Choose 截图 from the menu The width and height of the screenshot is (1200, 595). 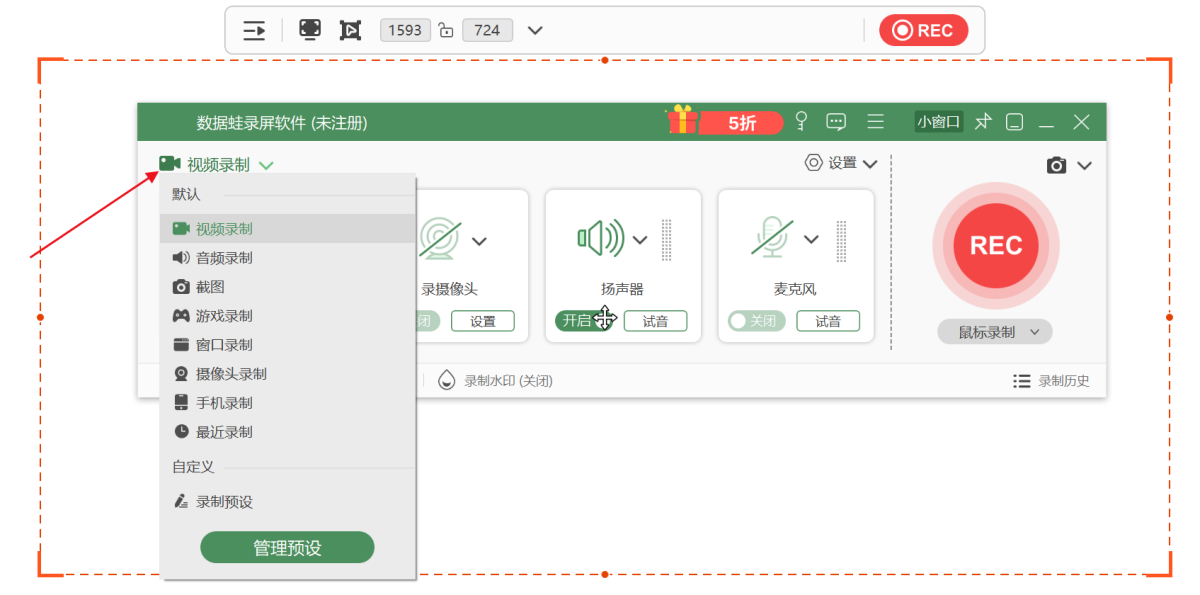point(287,287)
